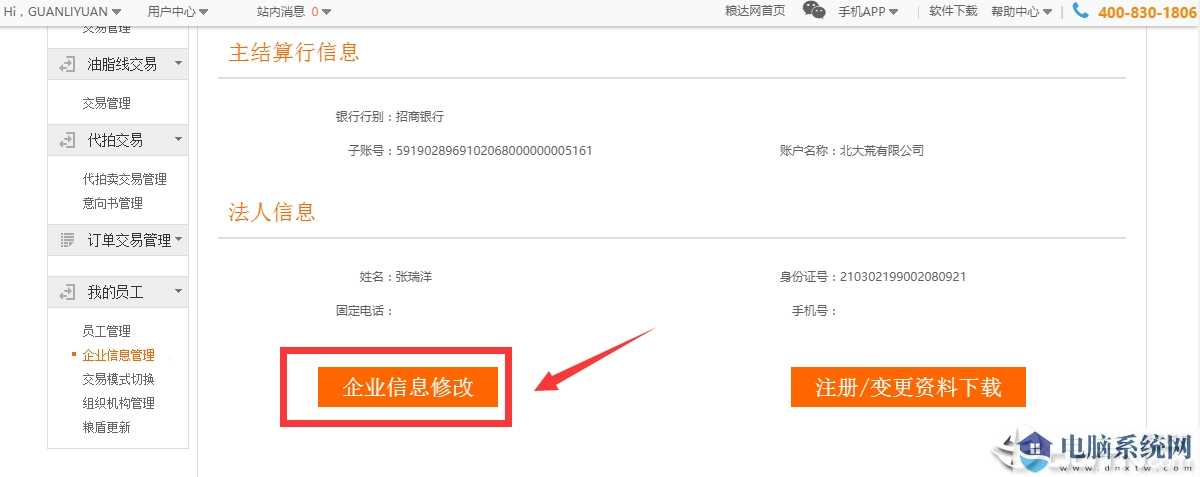
Task: Open 软件下载 link
Action: tap(953, 11)
